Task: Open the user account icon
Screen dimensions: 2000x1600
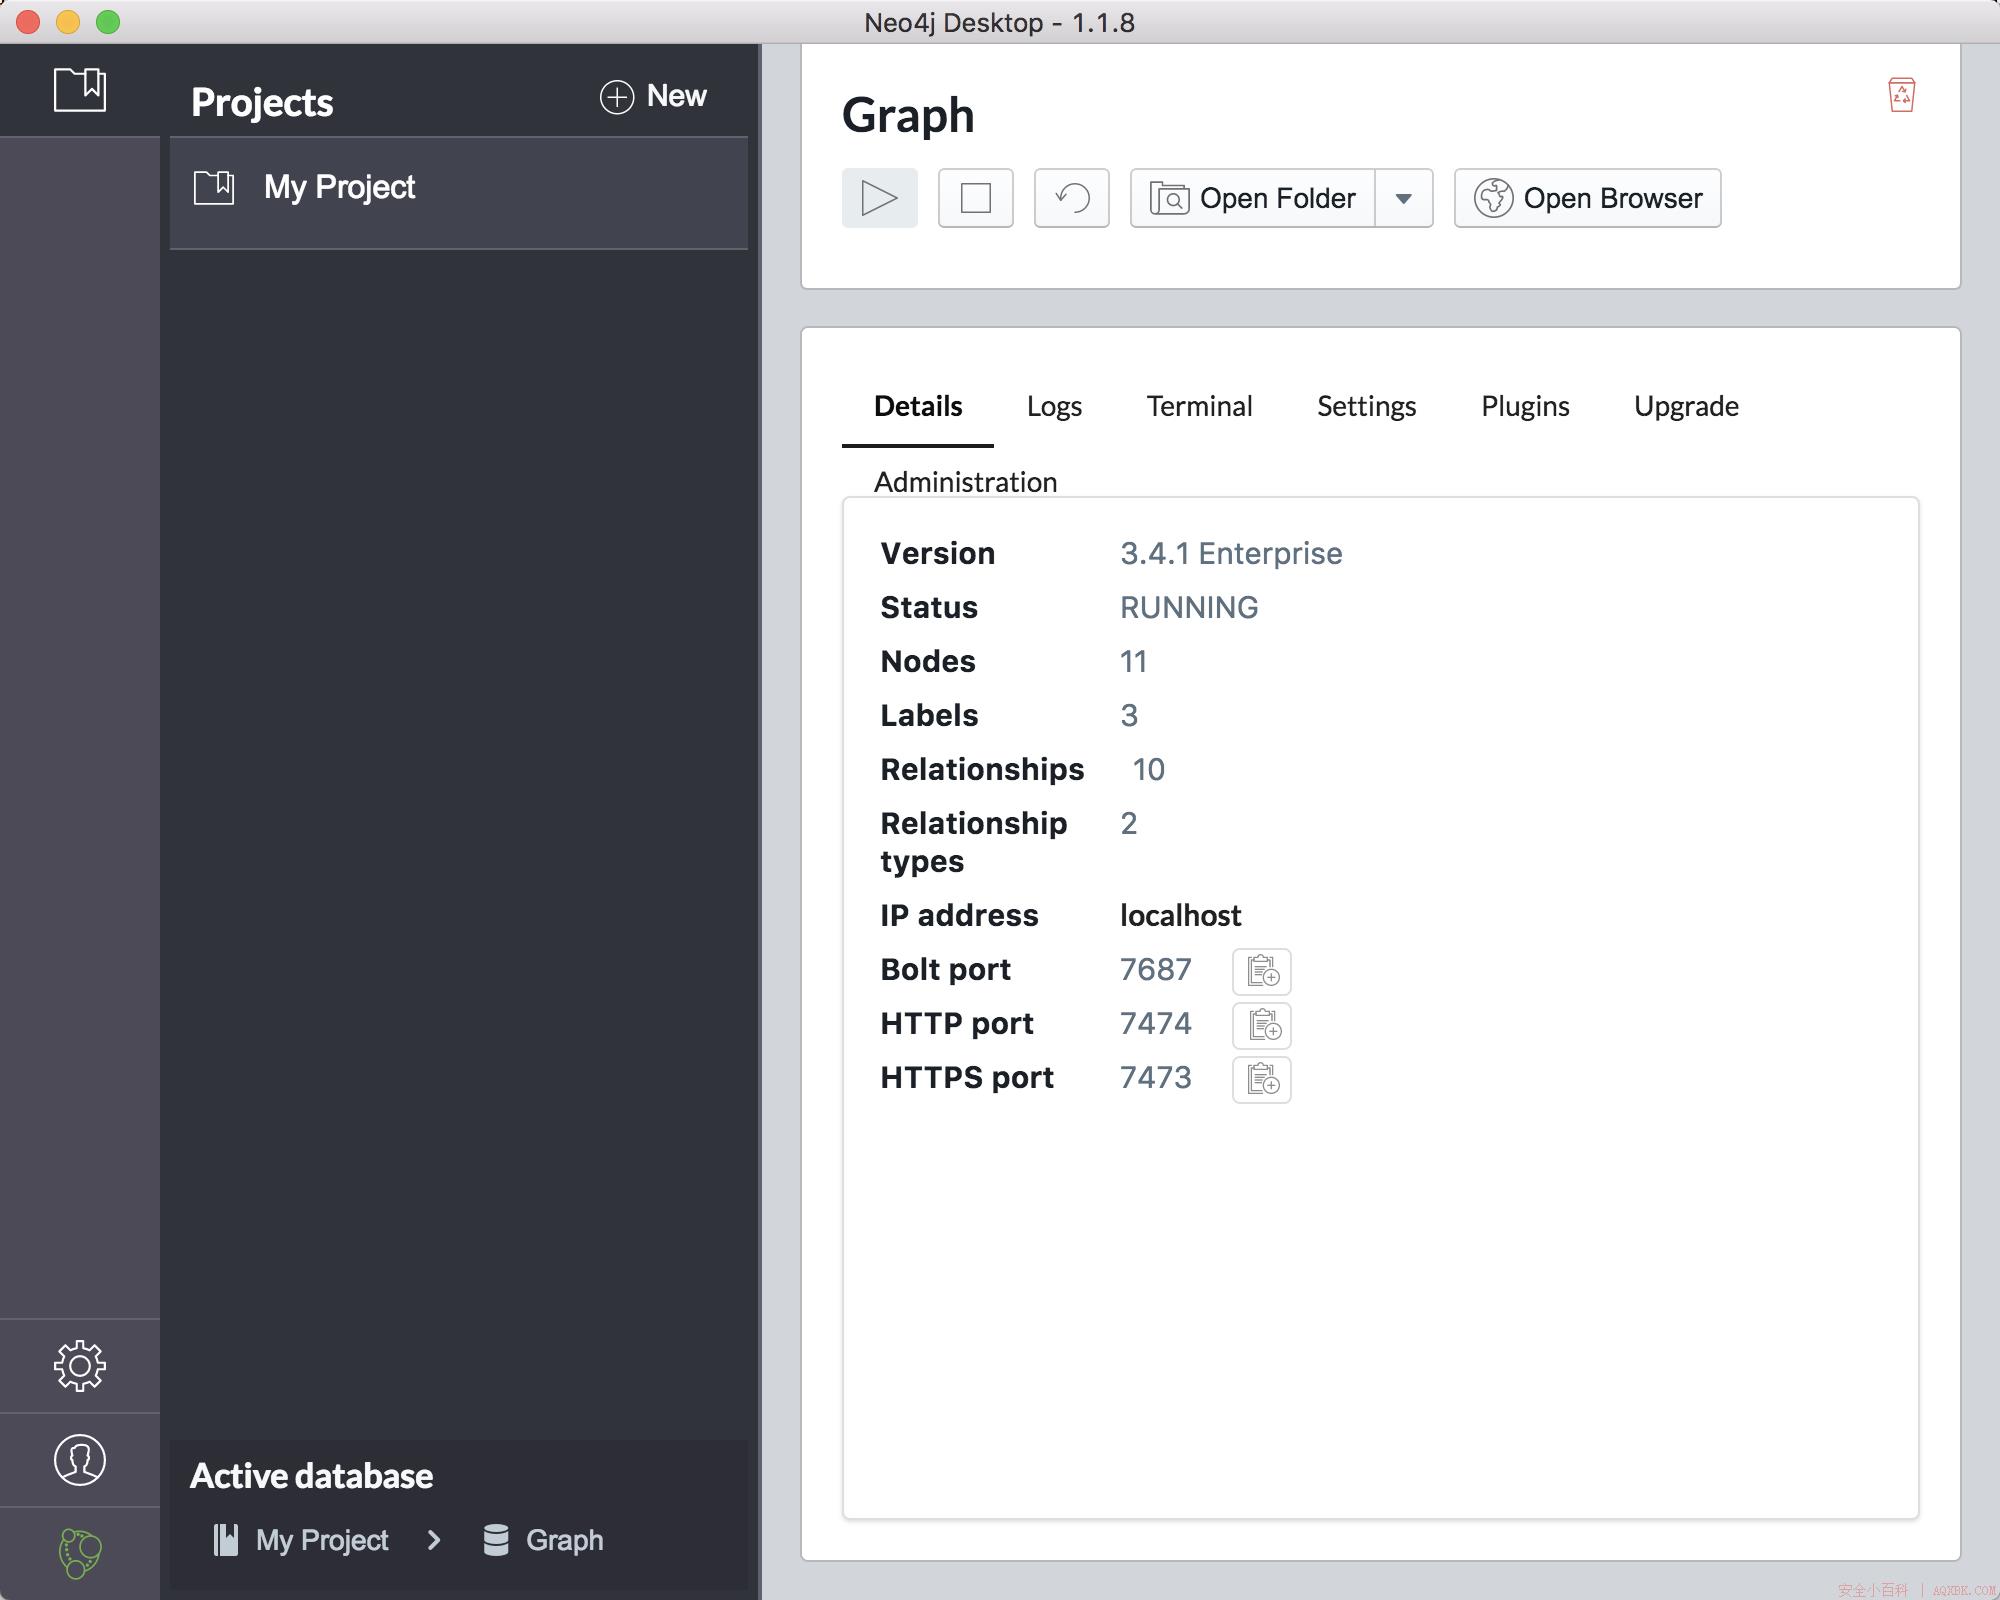Action: [80, 1460]
